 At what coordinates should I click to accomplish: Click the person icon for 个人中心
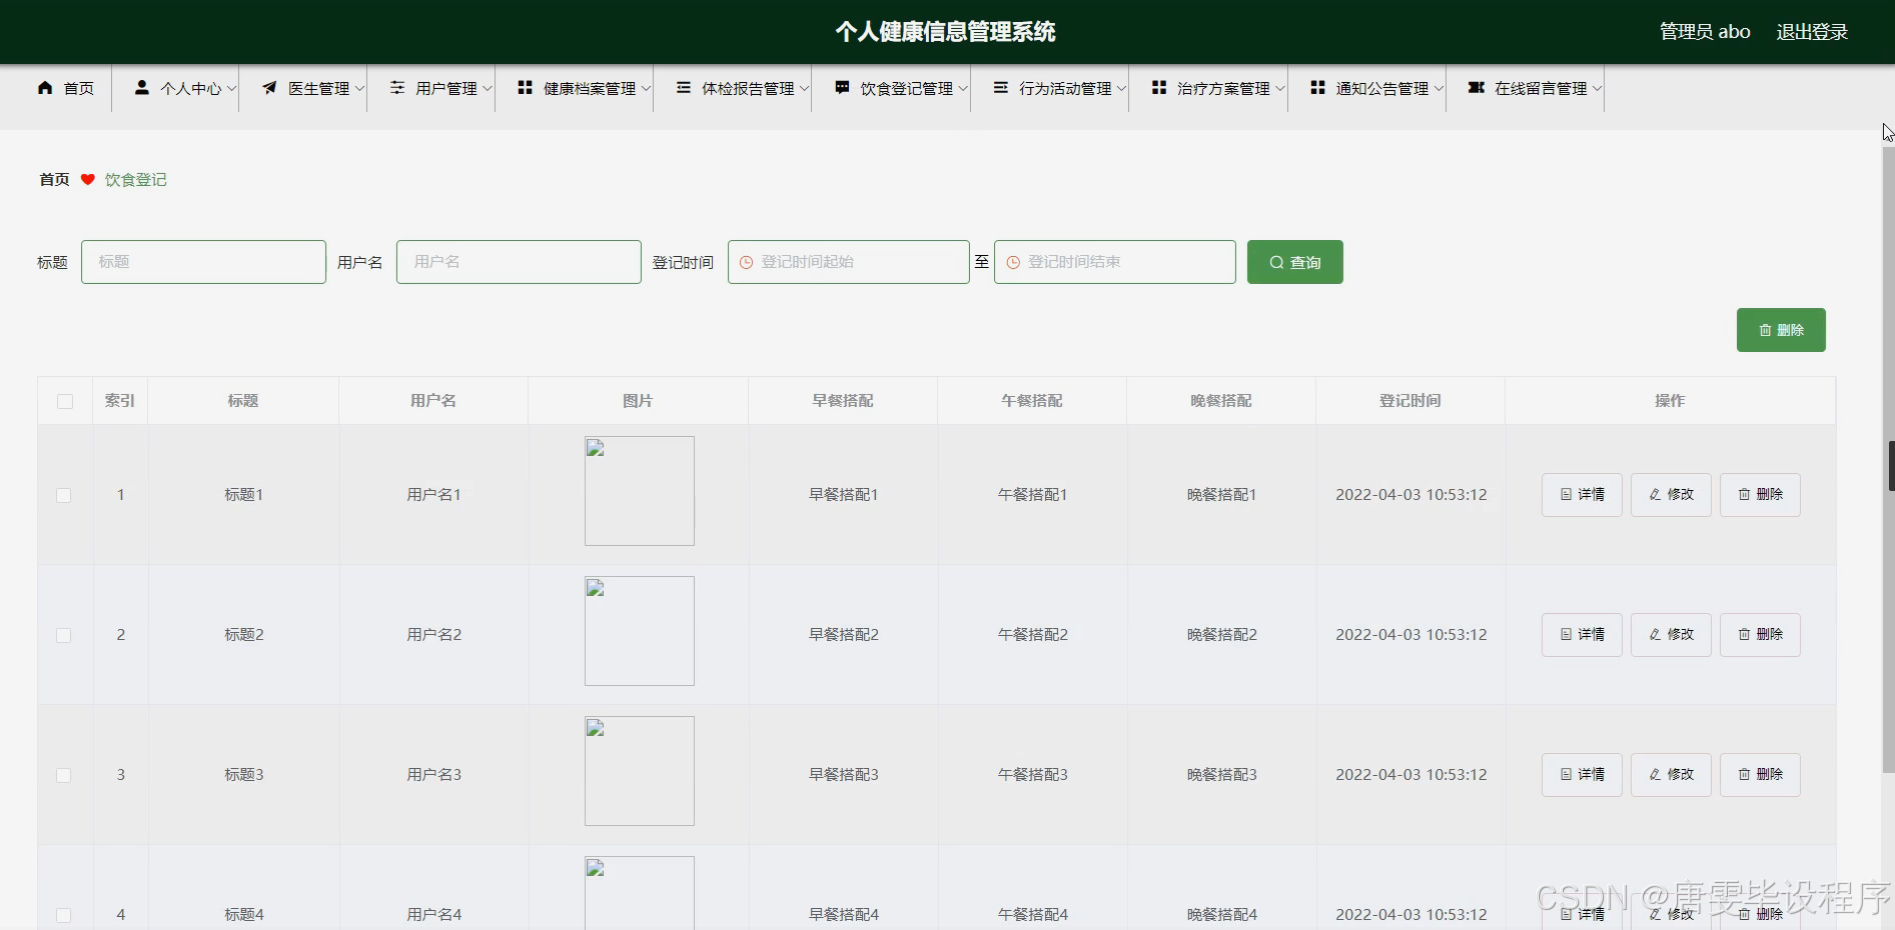[142, 88]
